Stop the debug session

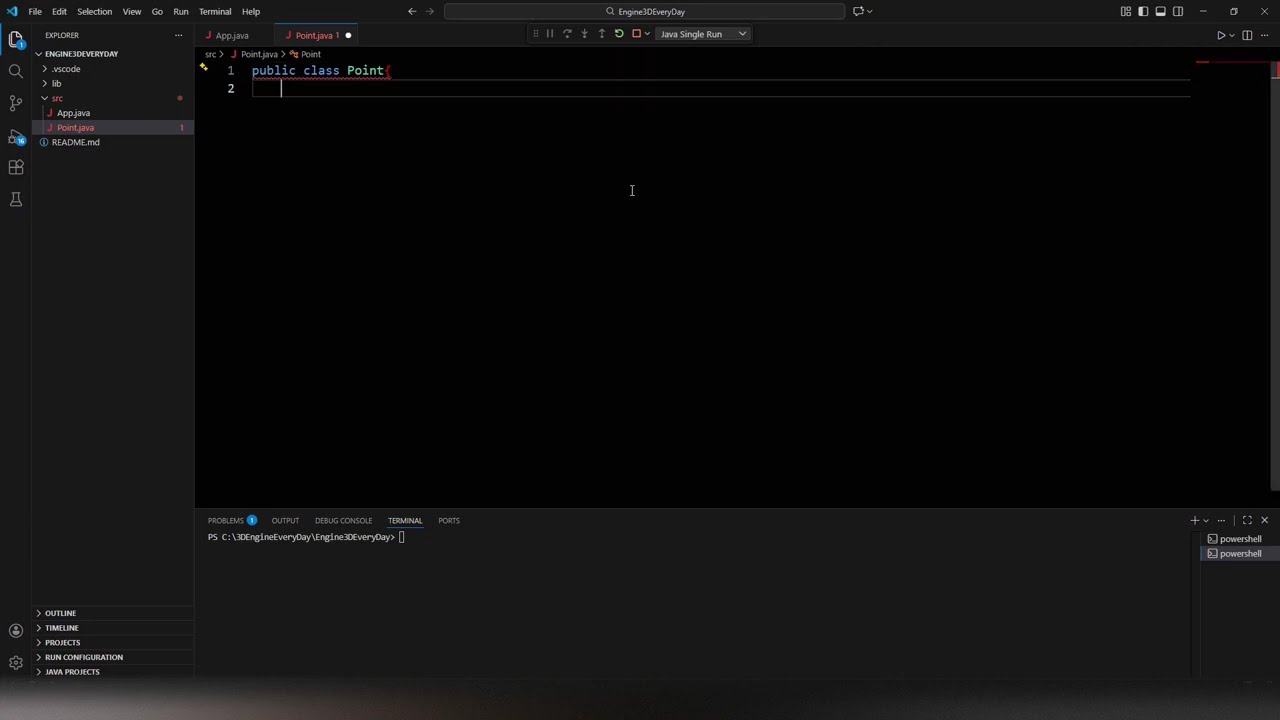pos(636,34)
